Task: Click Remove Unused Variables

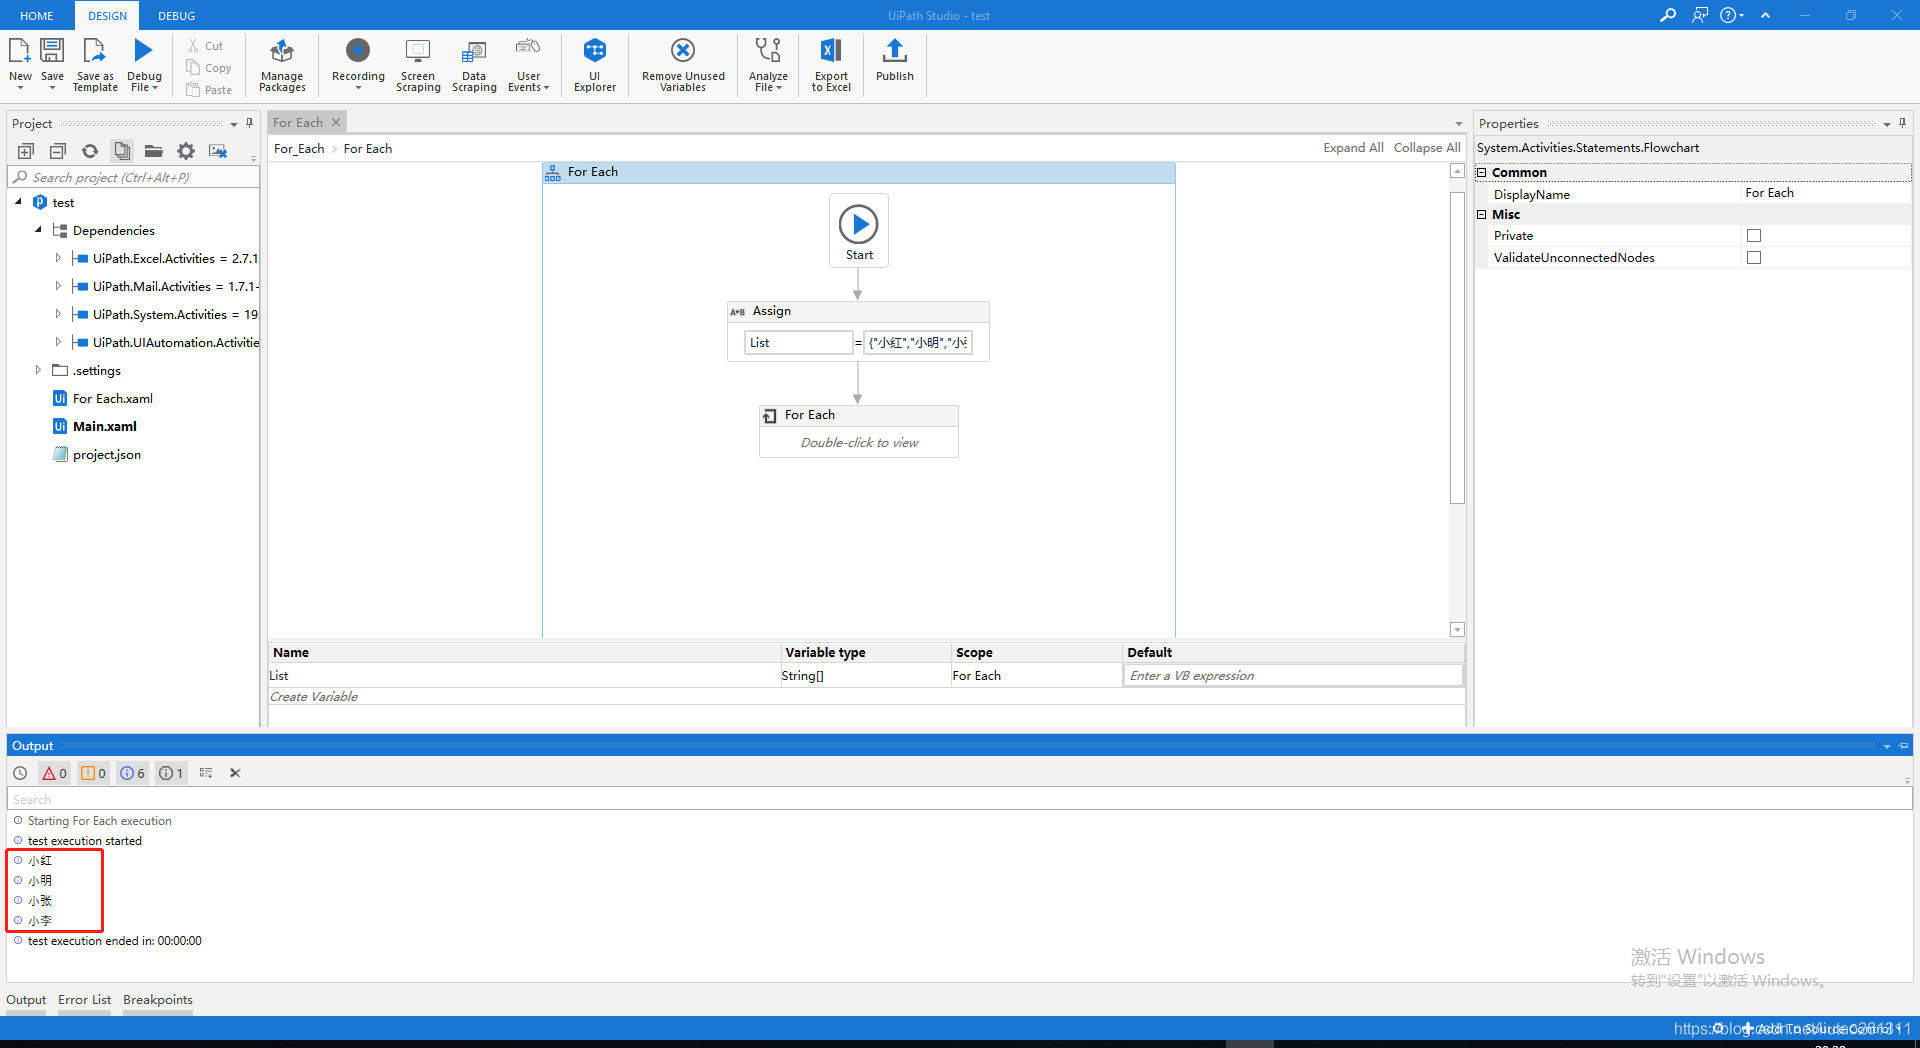Action: [682, 64]
